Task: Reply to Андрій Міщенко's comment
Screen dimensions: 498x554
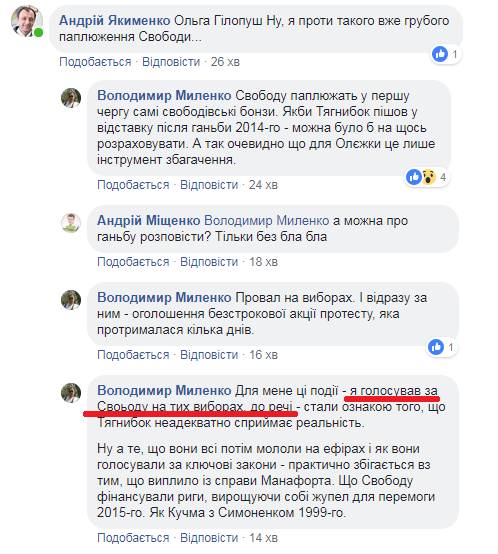Action: [209, 262]
